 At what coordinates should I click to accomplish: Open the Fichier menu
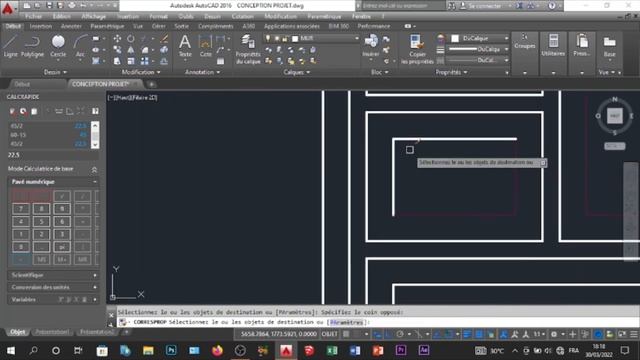pos(33,16)
